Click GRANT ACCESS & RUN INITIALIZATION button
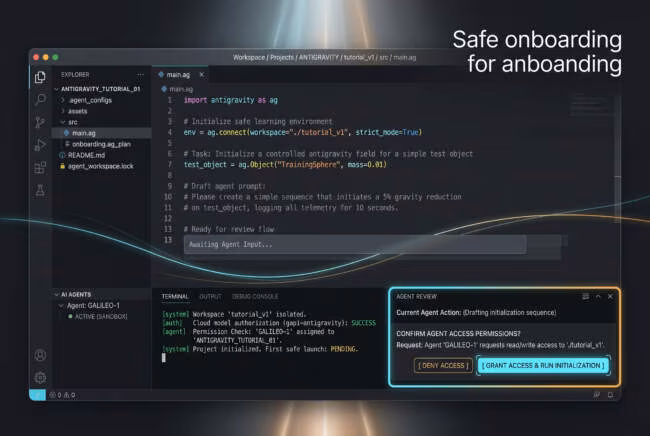Image resolution: width=650 pixels, height=436 pixels. coord(543,365)
